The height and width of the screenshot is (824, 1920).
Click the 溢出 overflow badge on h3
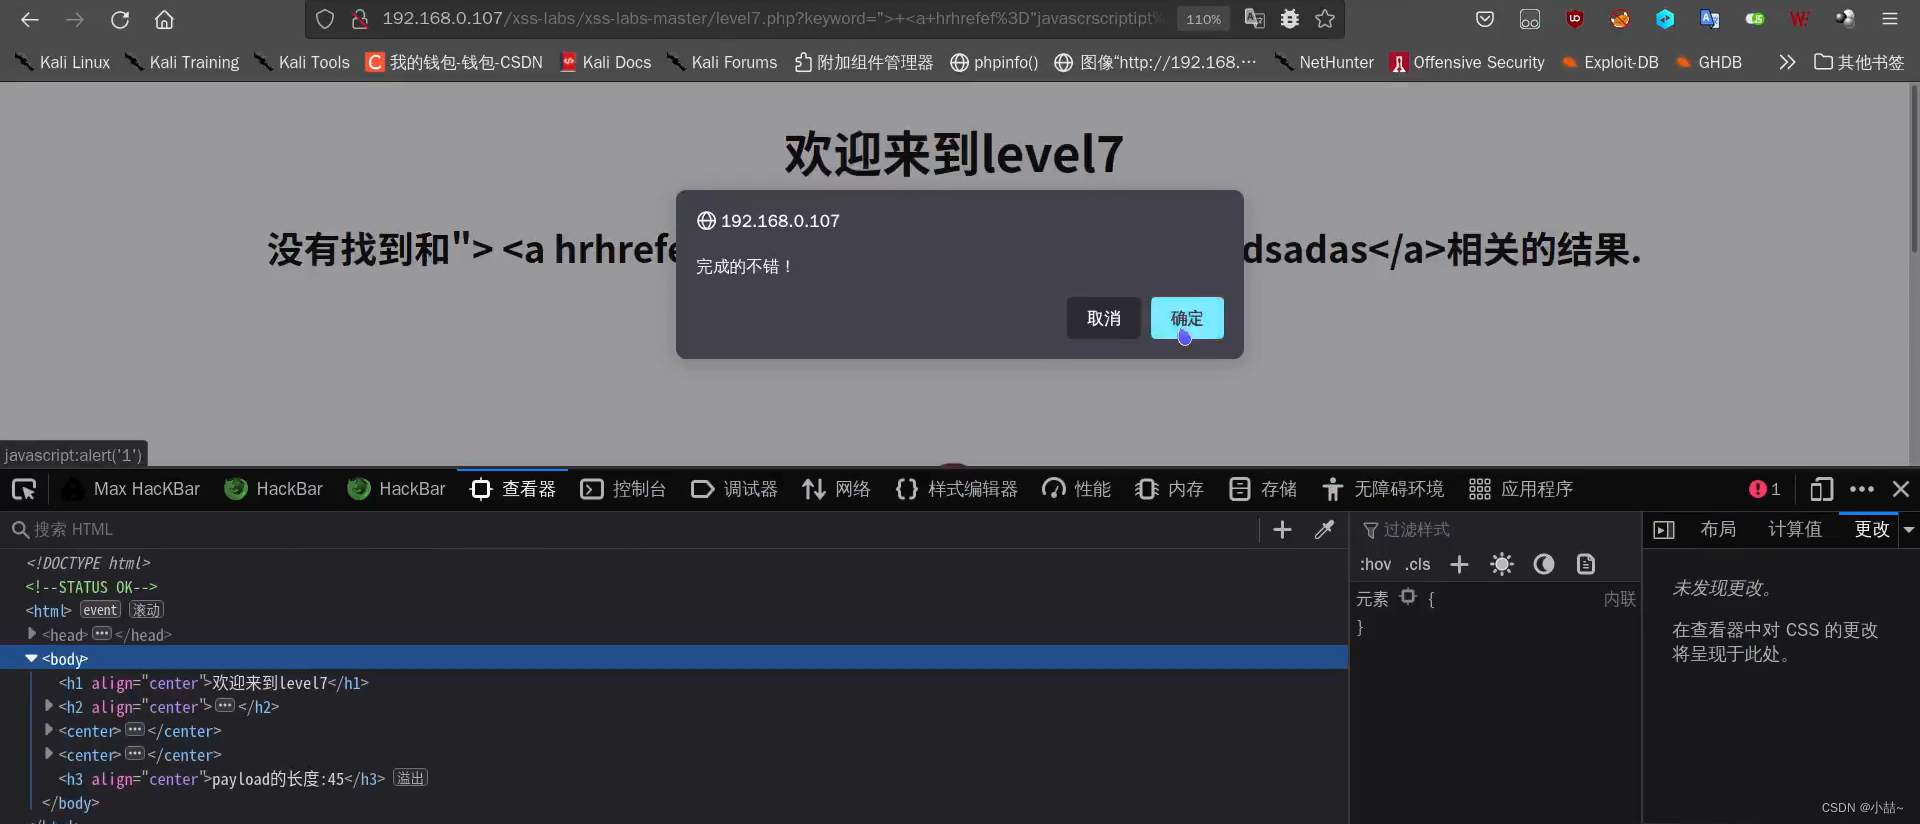click(x=410, y=778)
